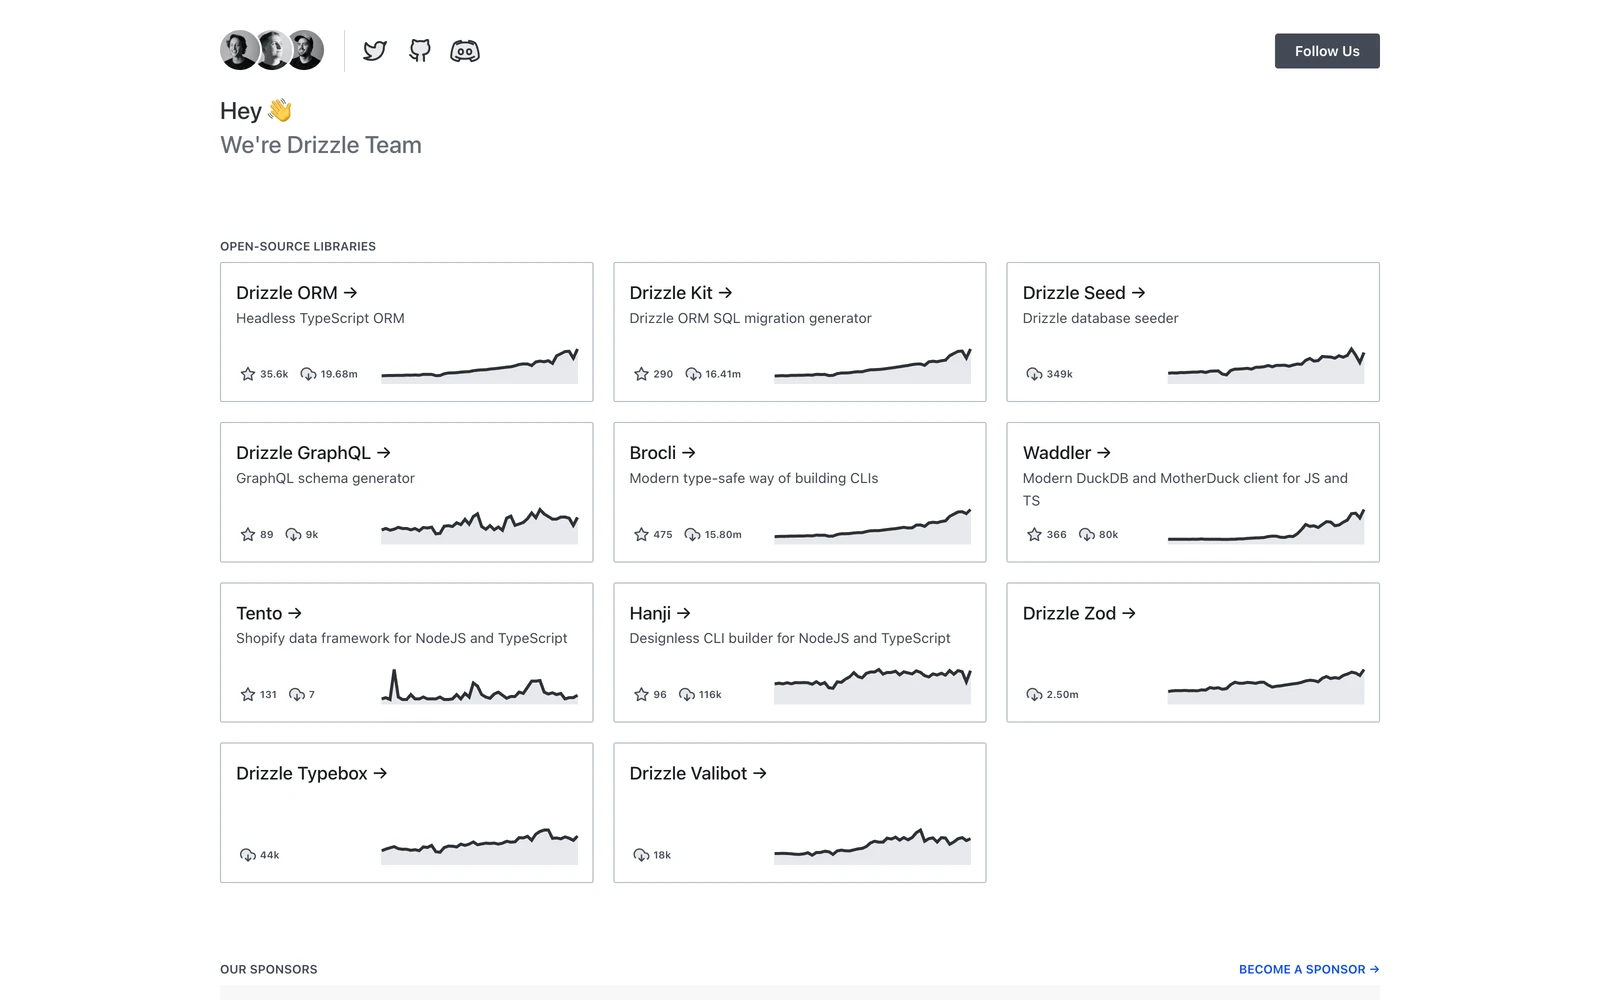Click the '19.68m' downloads value

pyautogui.click(x=339, y=374)
